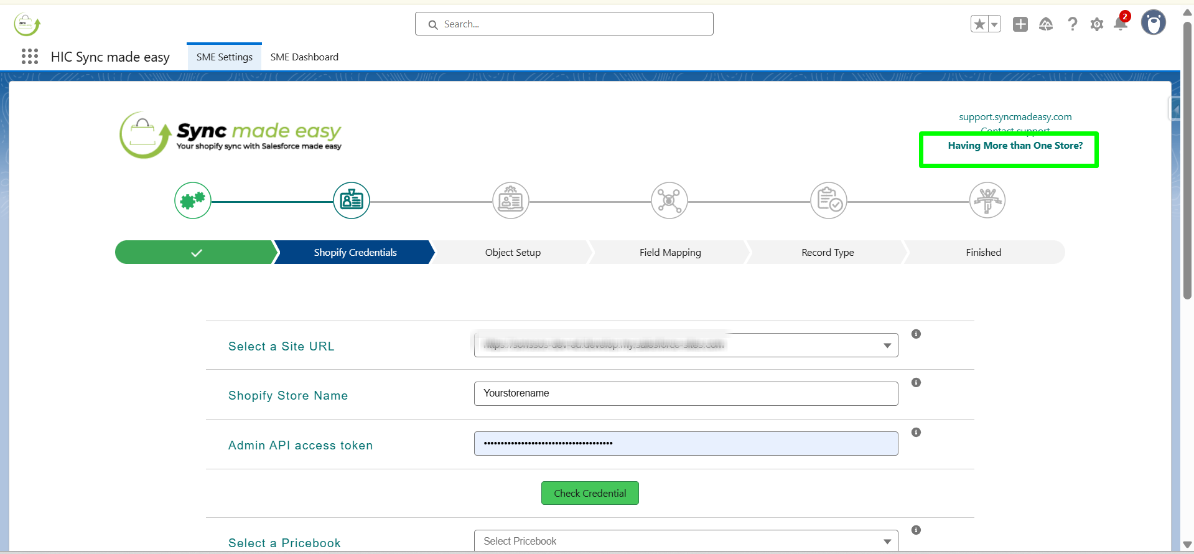Click info icon beside Shopify Store Name
The image size is (1194, 554).
(916, 383)
